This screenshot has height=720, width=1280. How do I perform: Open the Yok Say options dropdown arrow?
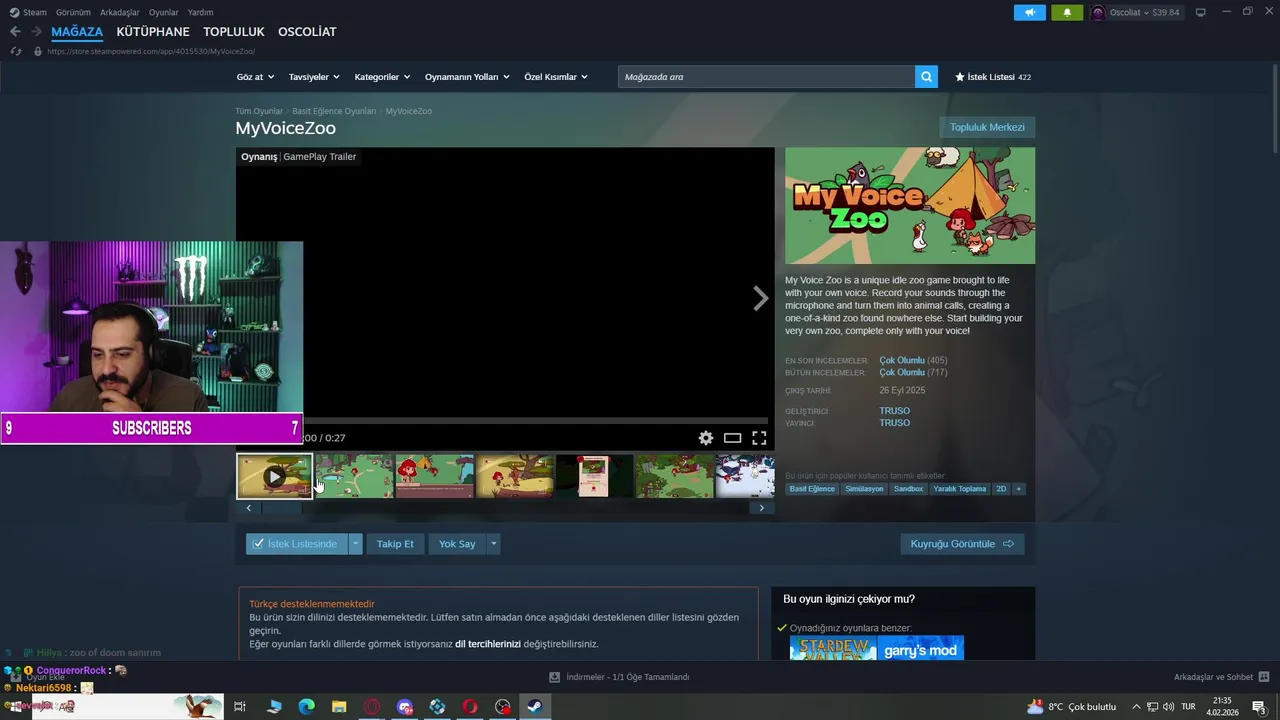click(493, 544)
